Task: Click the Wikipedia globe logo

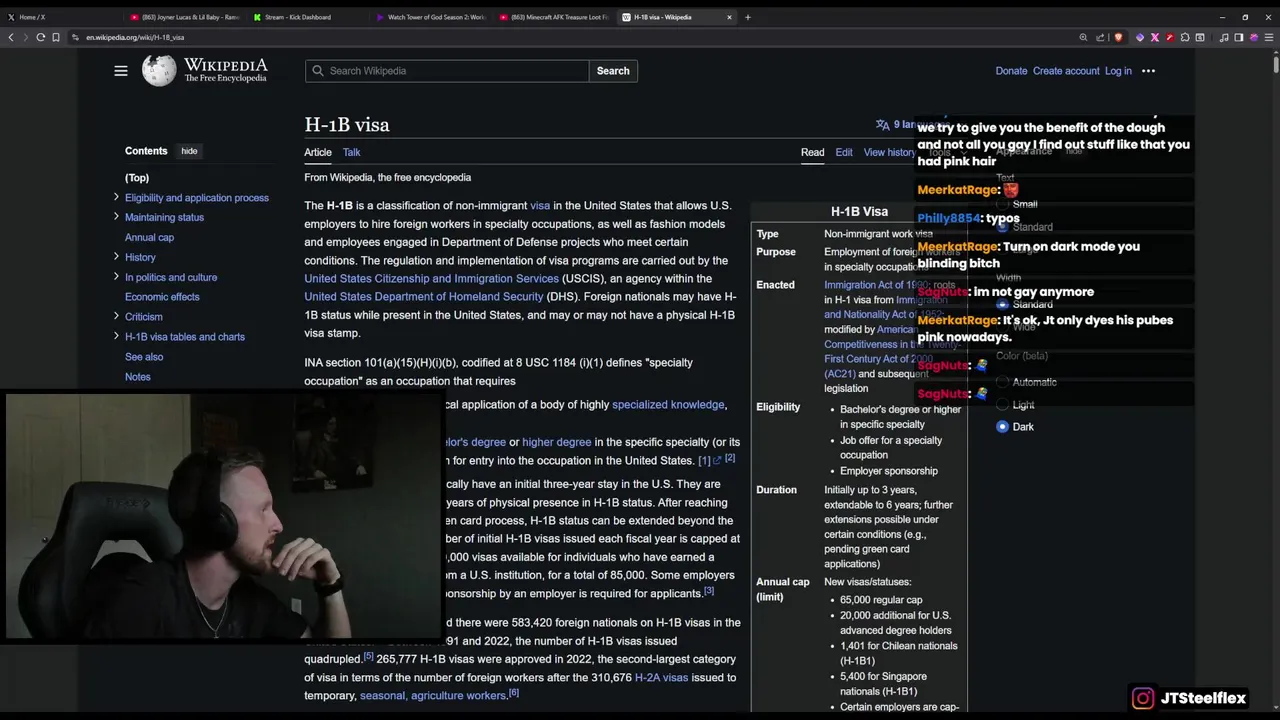Action: [159, 70]
